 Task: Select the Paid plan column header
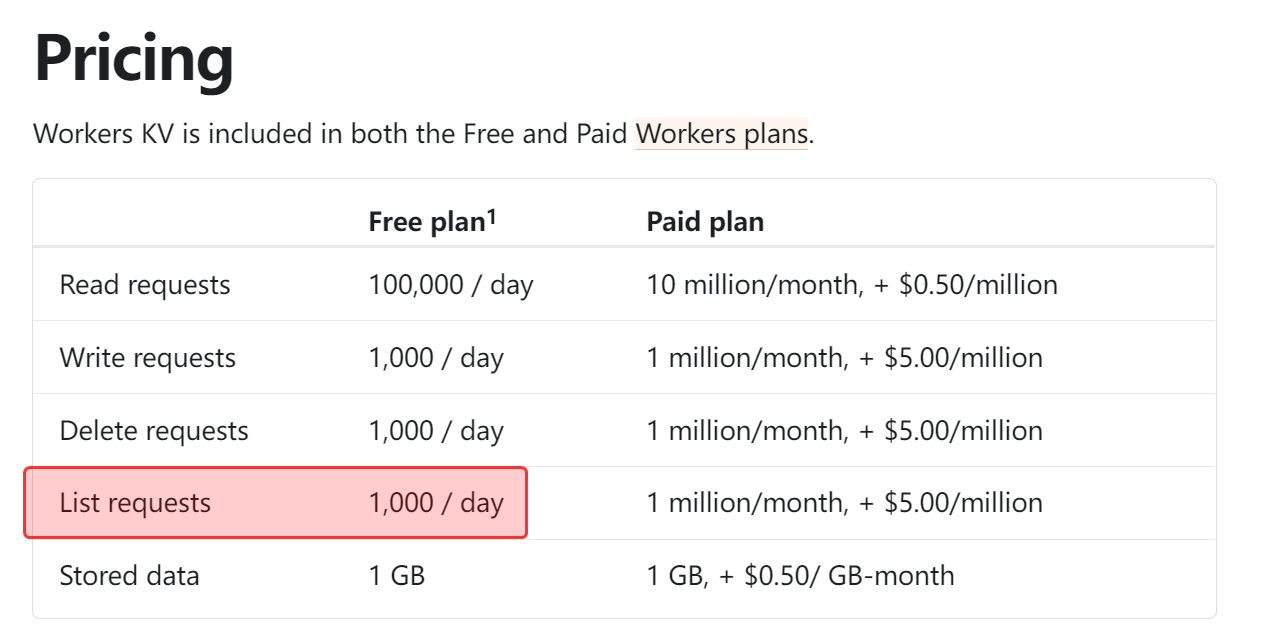(x=705, y=222)
